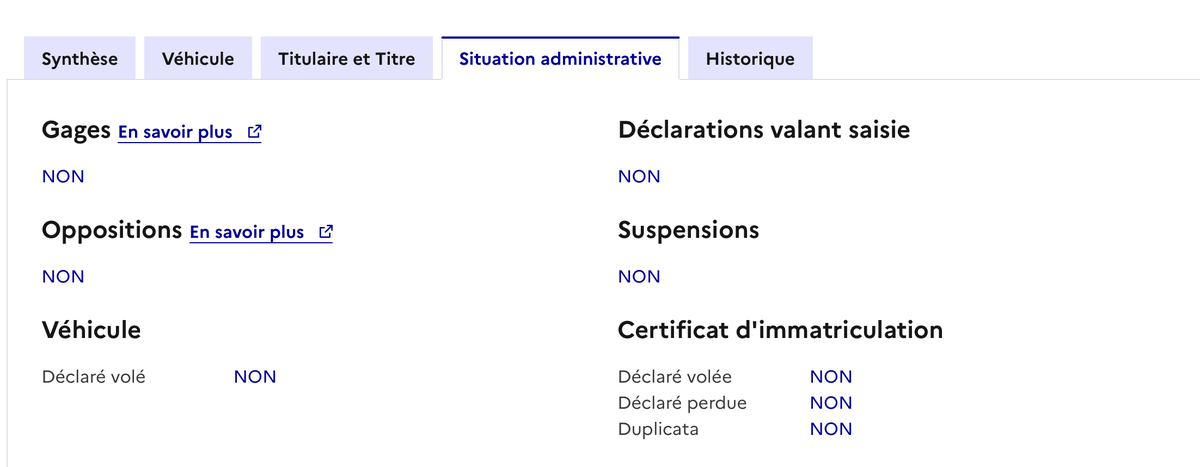Click the NON value under Suspensions
The height and width of the screenshot is (467, 1200).
639,277
